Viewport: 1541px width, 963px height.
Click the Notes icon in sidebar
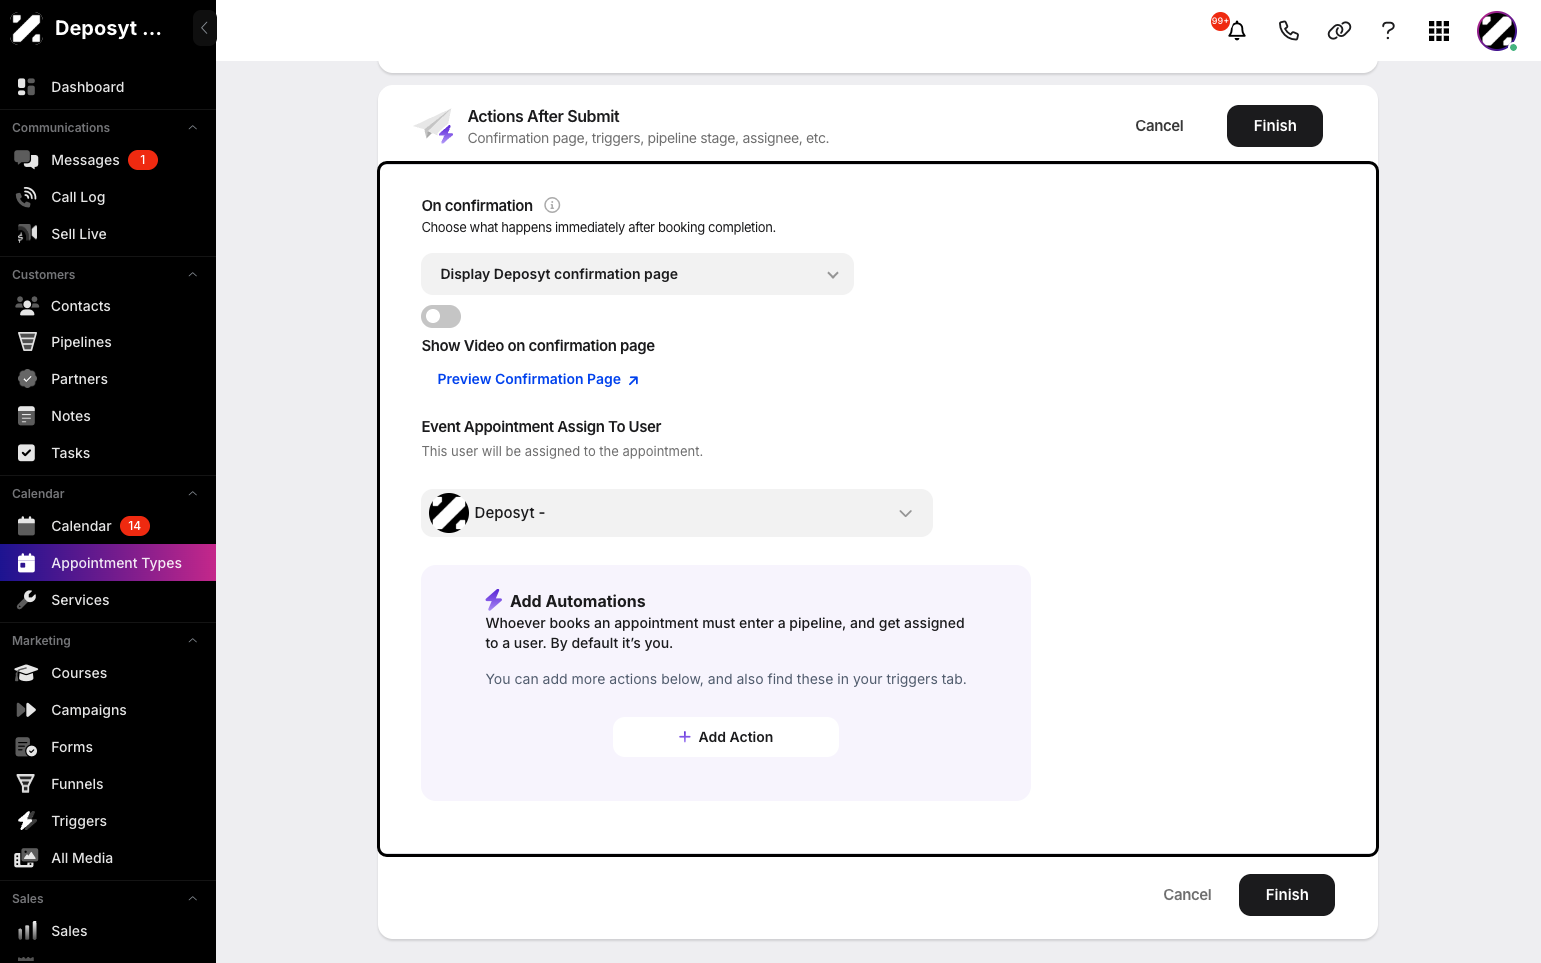pyautogui.click(x=27, y=416)
